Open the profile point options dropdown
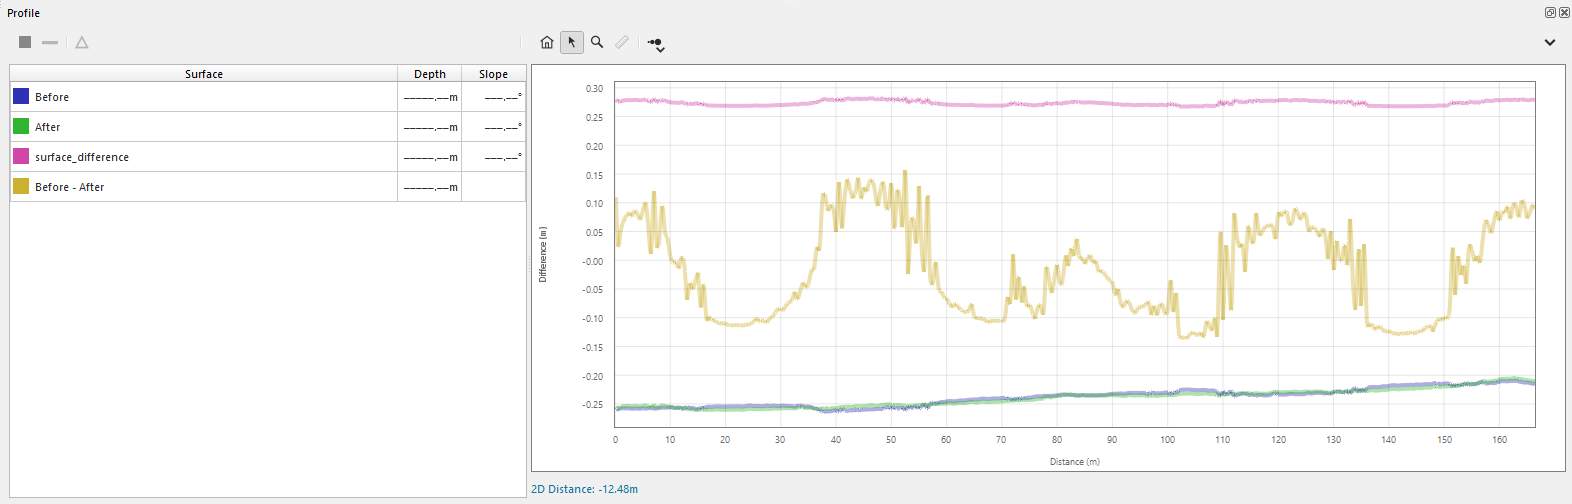 656,44
